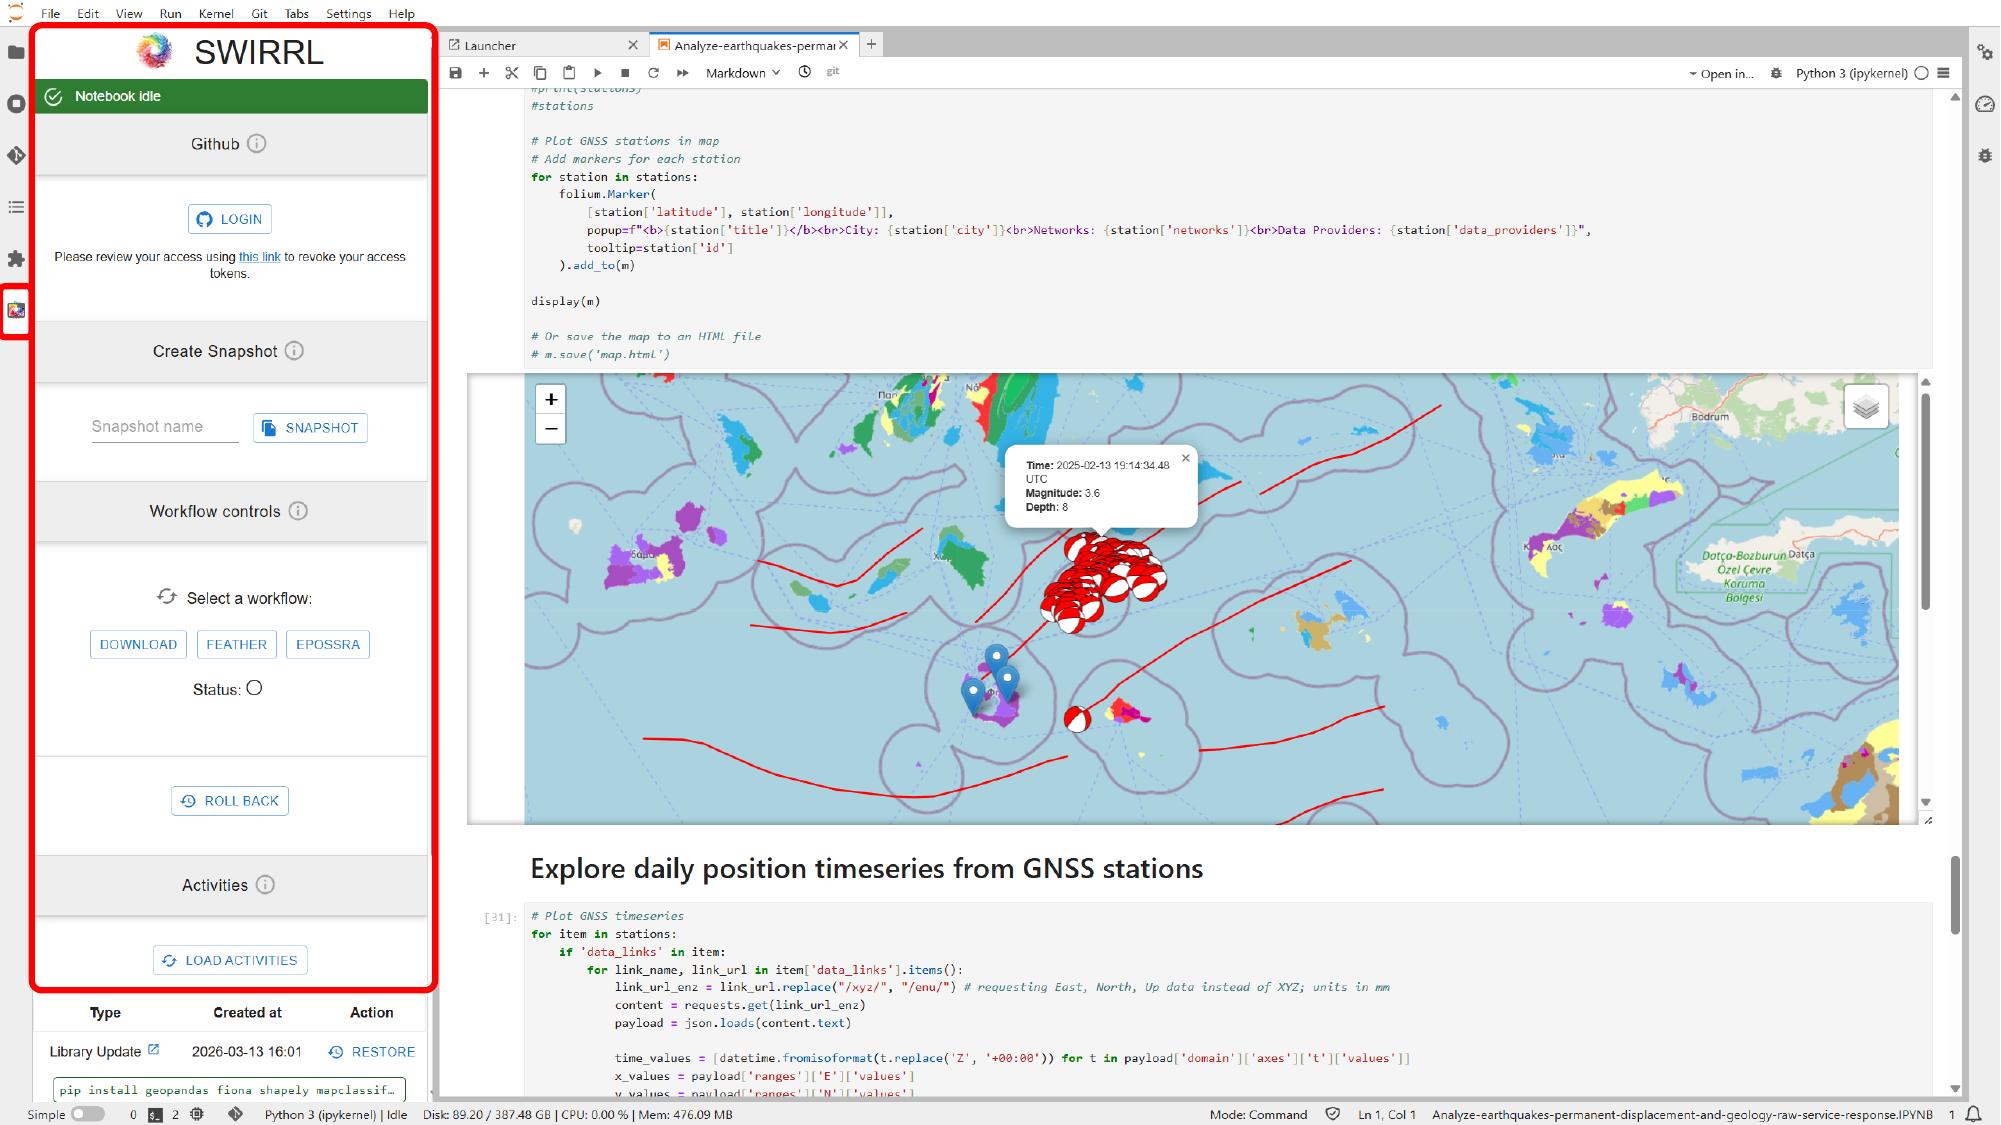Run the current cell with the play icon
Image resolution: width=2001 pixels, height=1125 pixels.
[x=597, y=73]
